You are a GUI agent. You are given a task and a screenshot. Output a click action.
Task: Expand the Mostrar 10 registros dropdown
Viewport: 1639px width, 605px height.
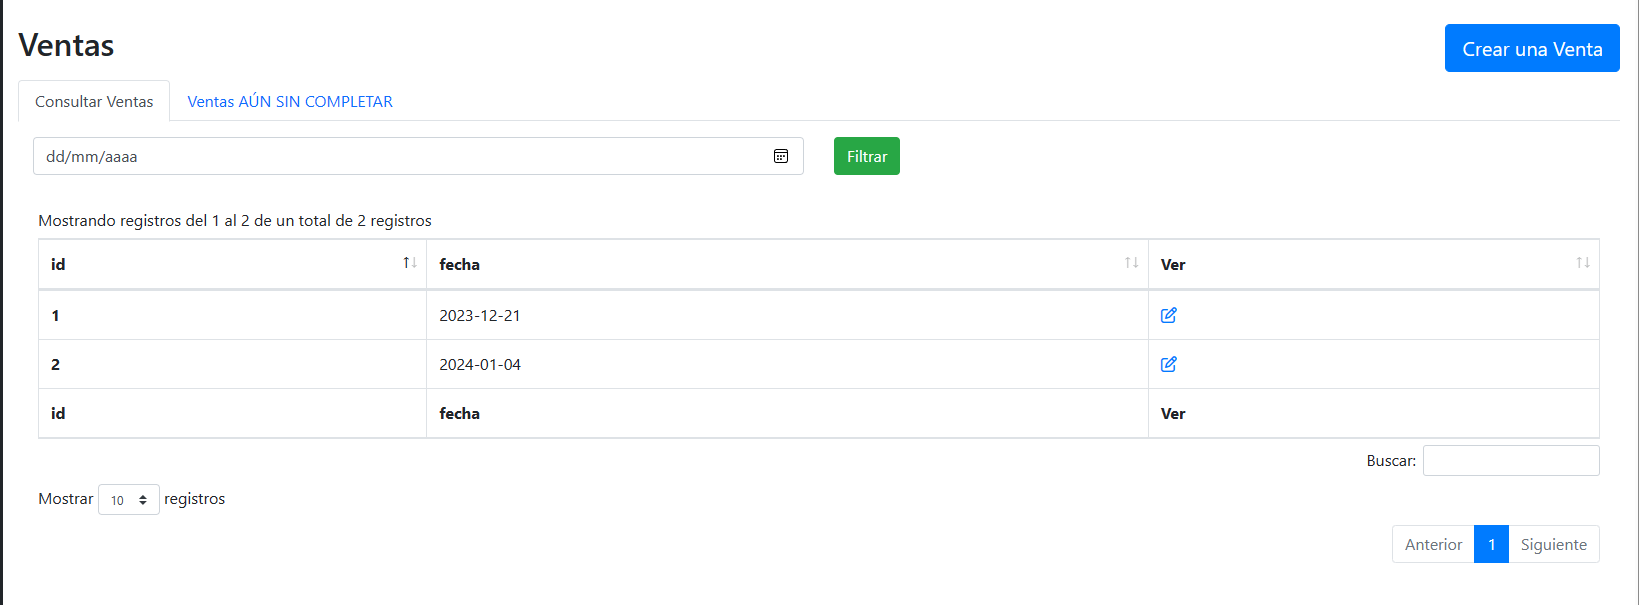pyautogui.click(x=129, y=499)
